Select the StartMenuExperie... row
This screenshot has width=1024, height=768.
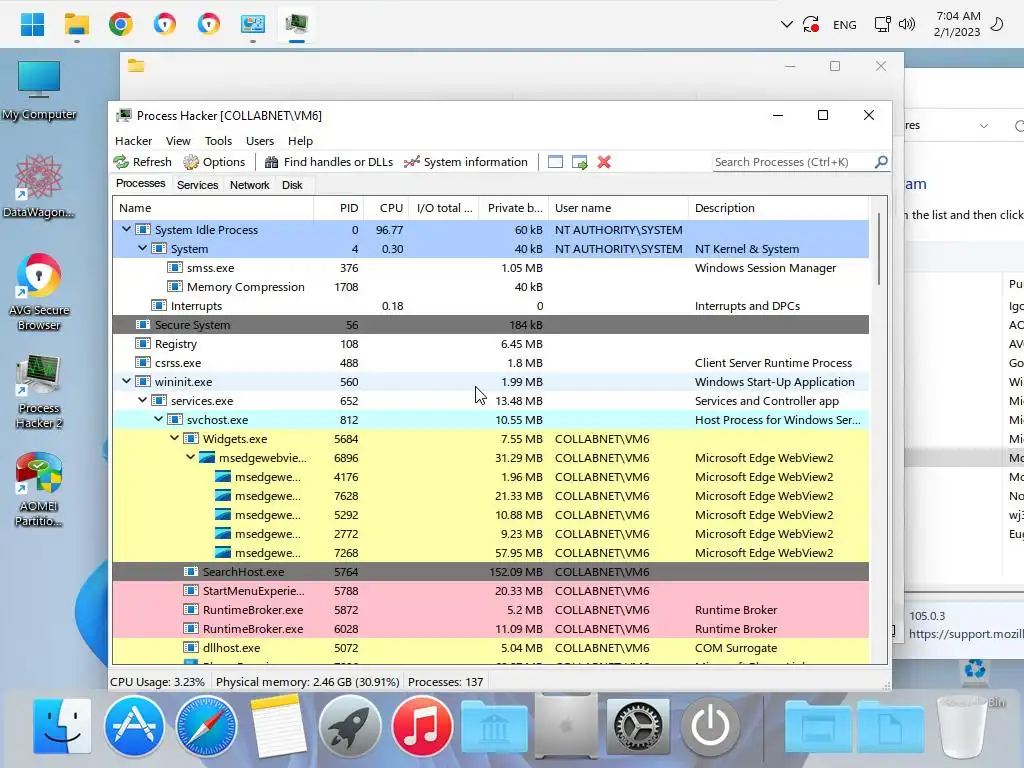490,590
